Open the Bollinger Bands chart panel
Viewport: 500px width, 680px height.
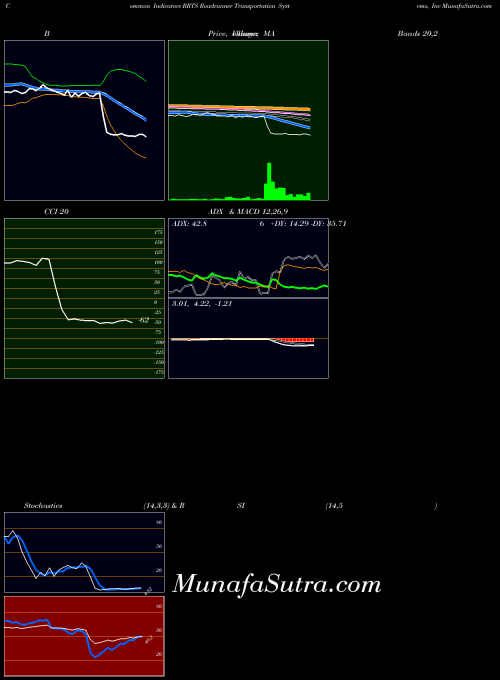click(85, 121)
